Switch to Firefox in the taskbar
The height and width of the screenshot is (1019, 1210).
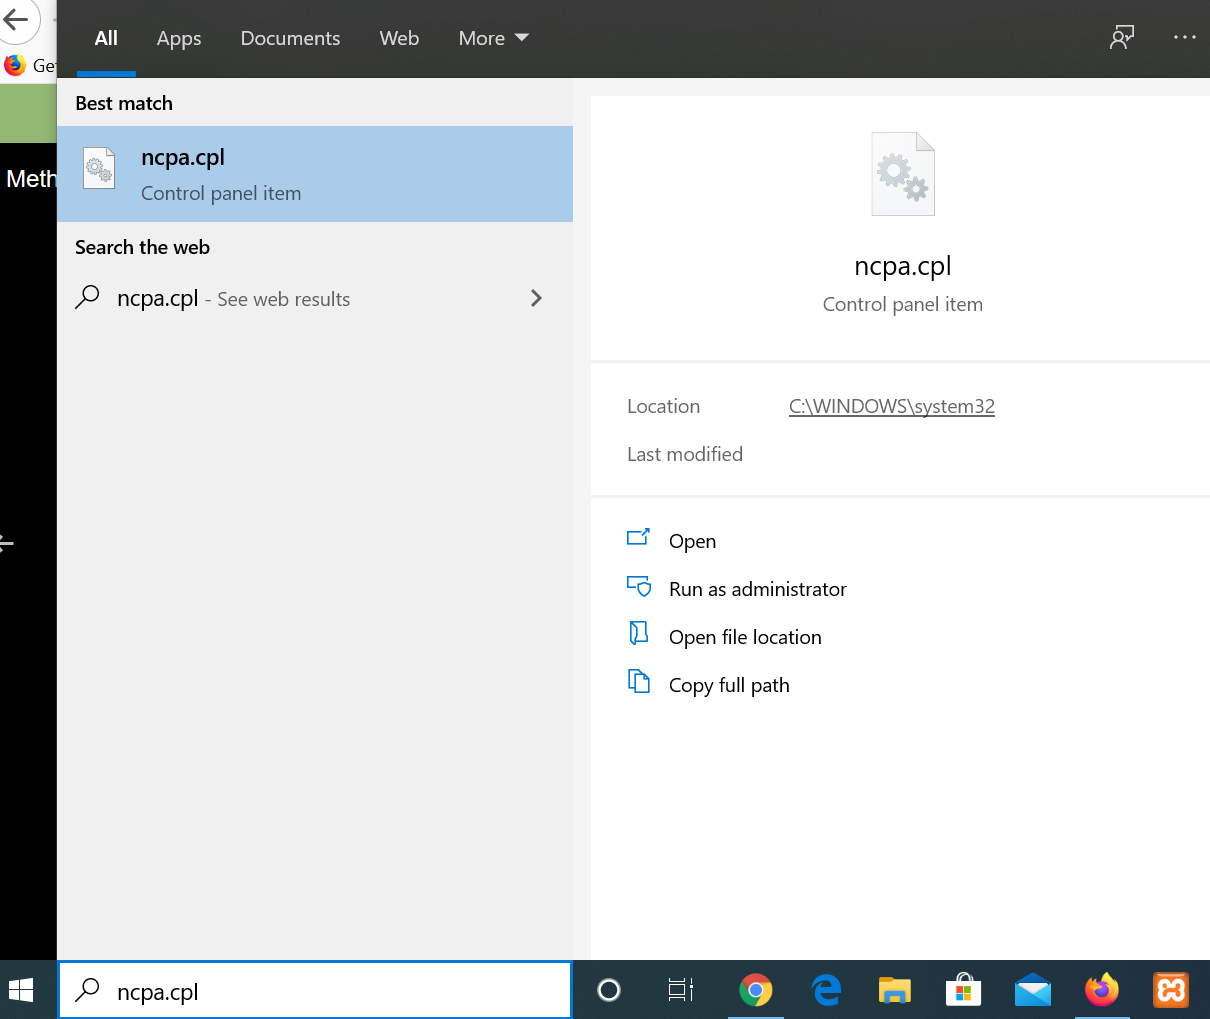click(1101, 990)
